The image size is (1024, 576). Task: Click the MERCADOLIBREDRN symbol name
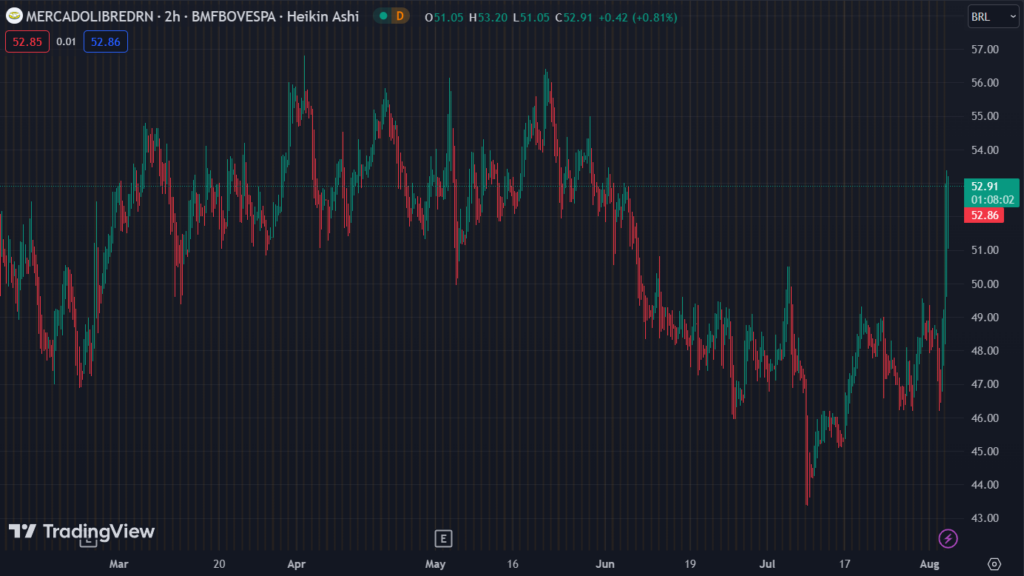coord(90,16)
